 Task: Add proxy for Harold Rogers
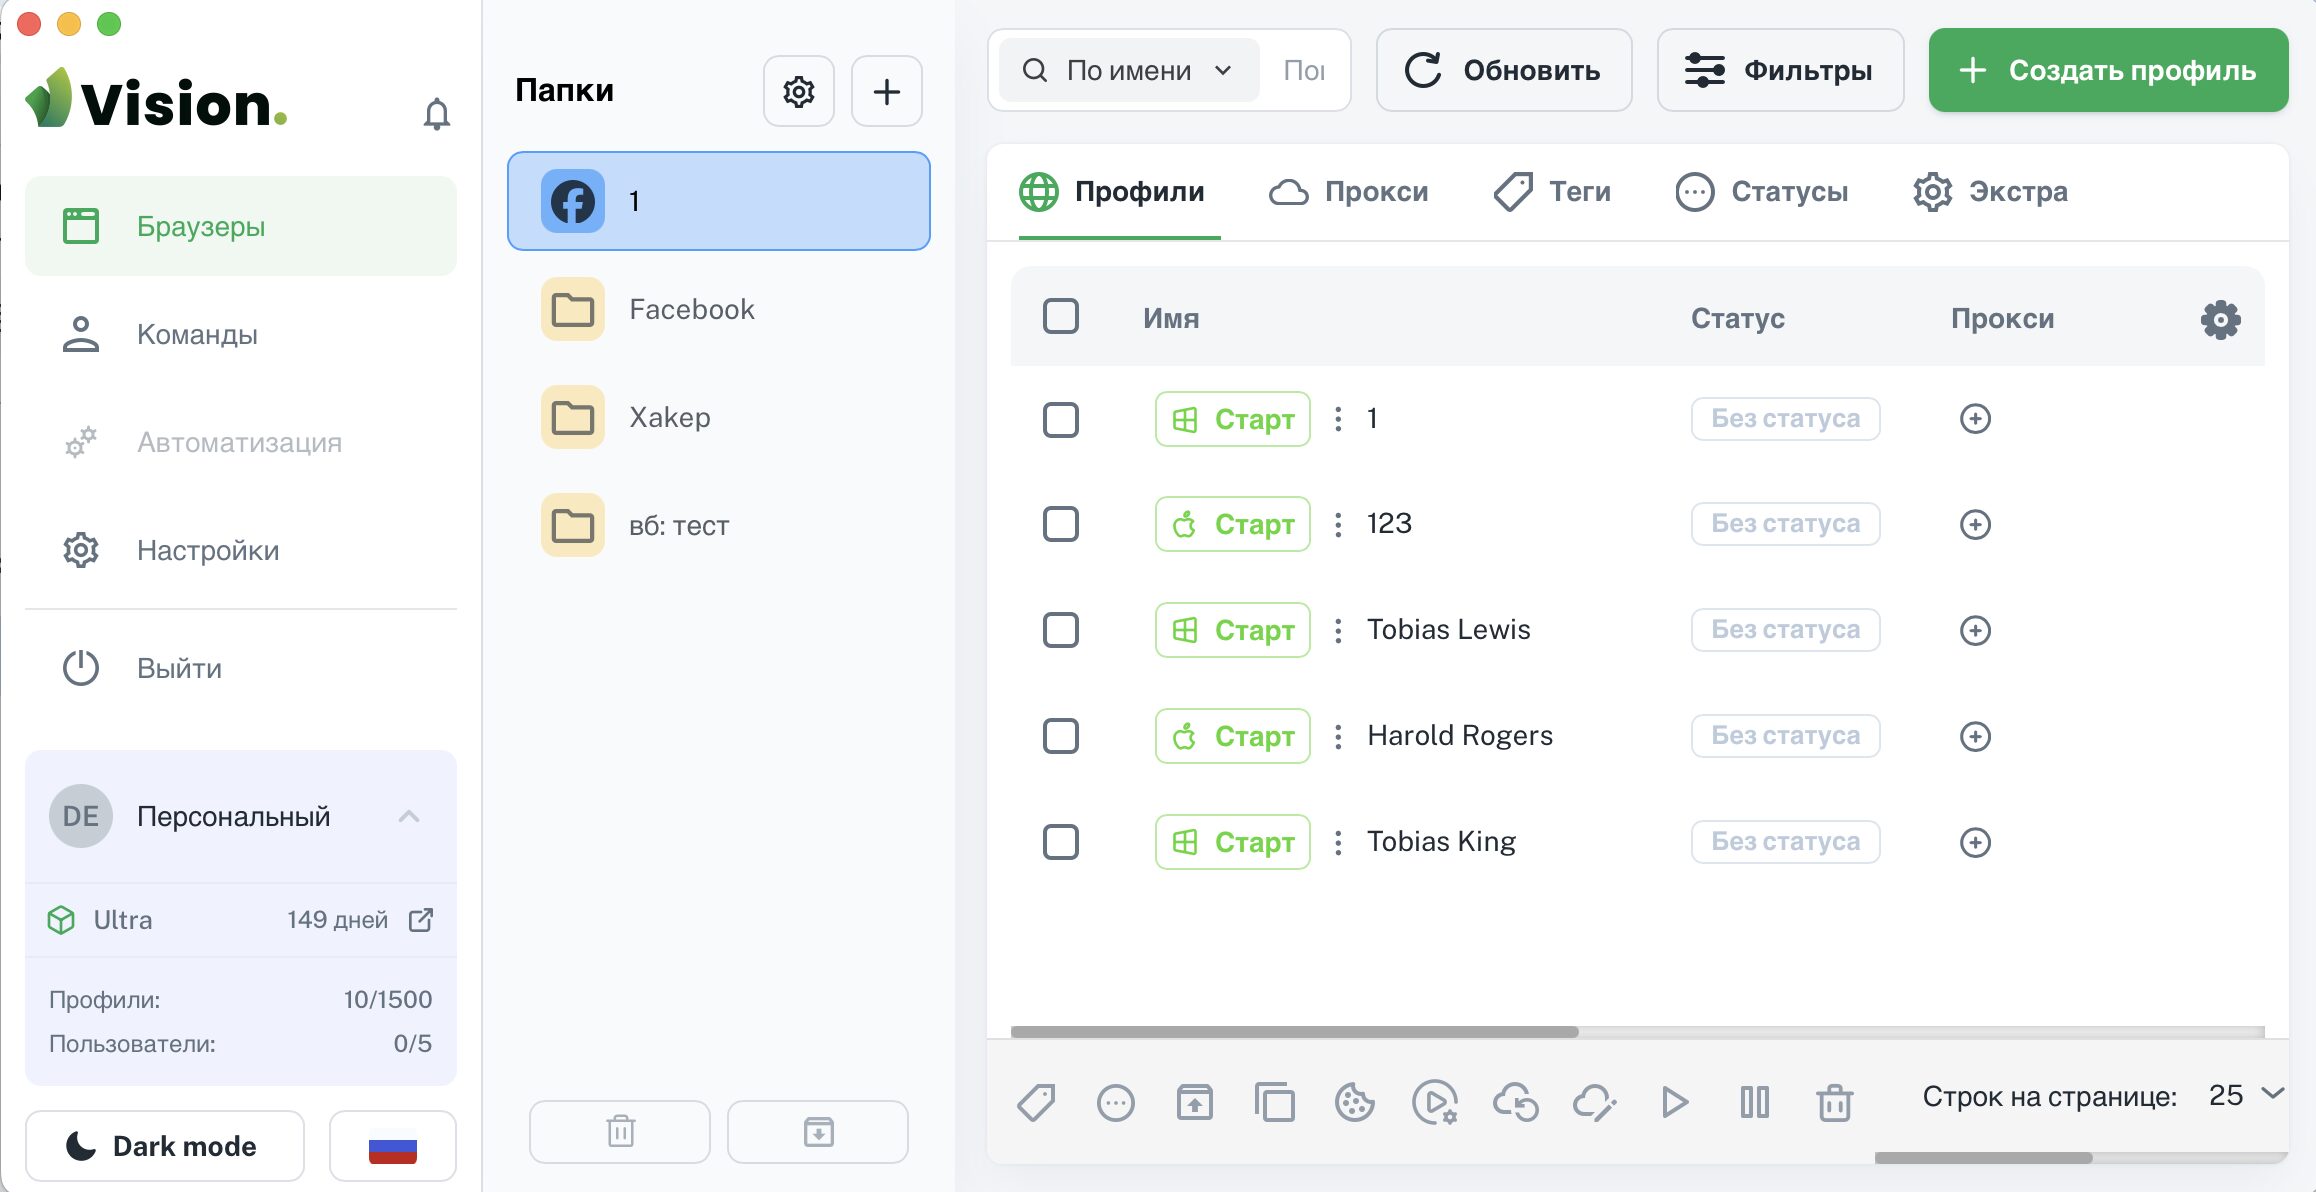[1975, 736]
